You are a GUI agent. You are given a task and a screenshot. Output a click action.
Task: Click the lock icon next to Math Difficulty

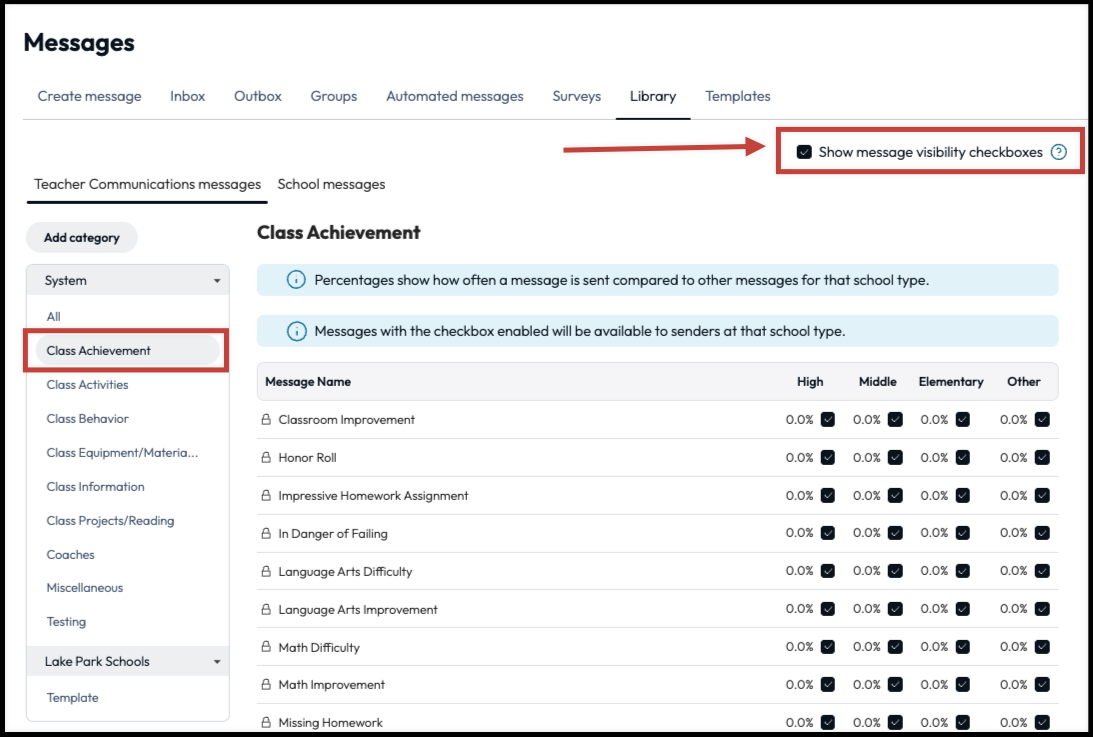266,648
